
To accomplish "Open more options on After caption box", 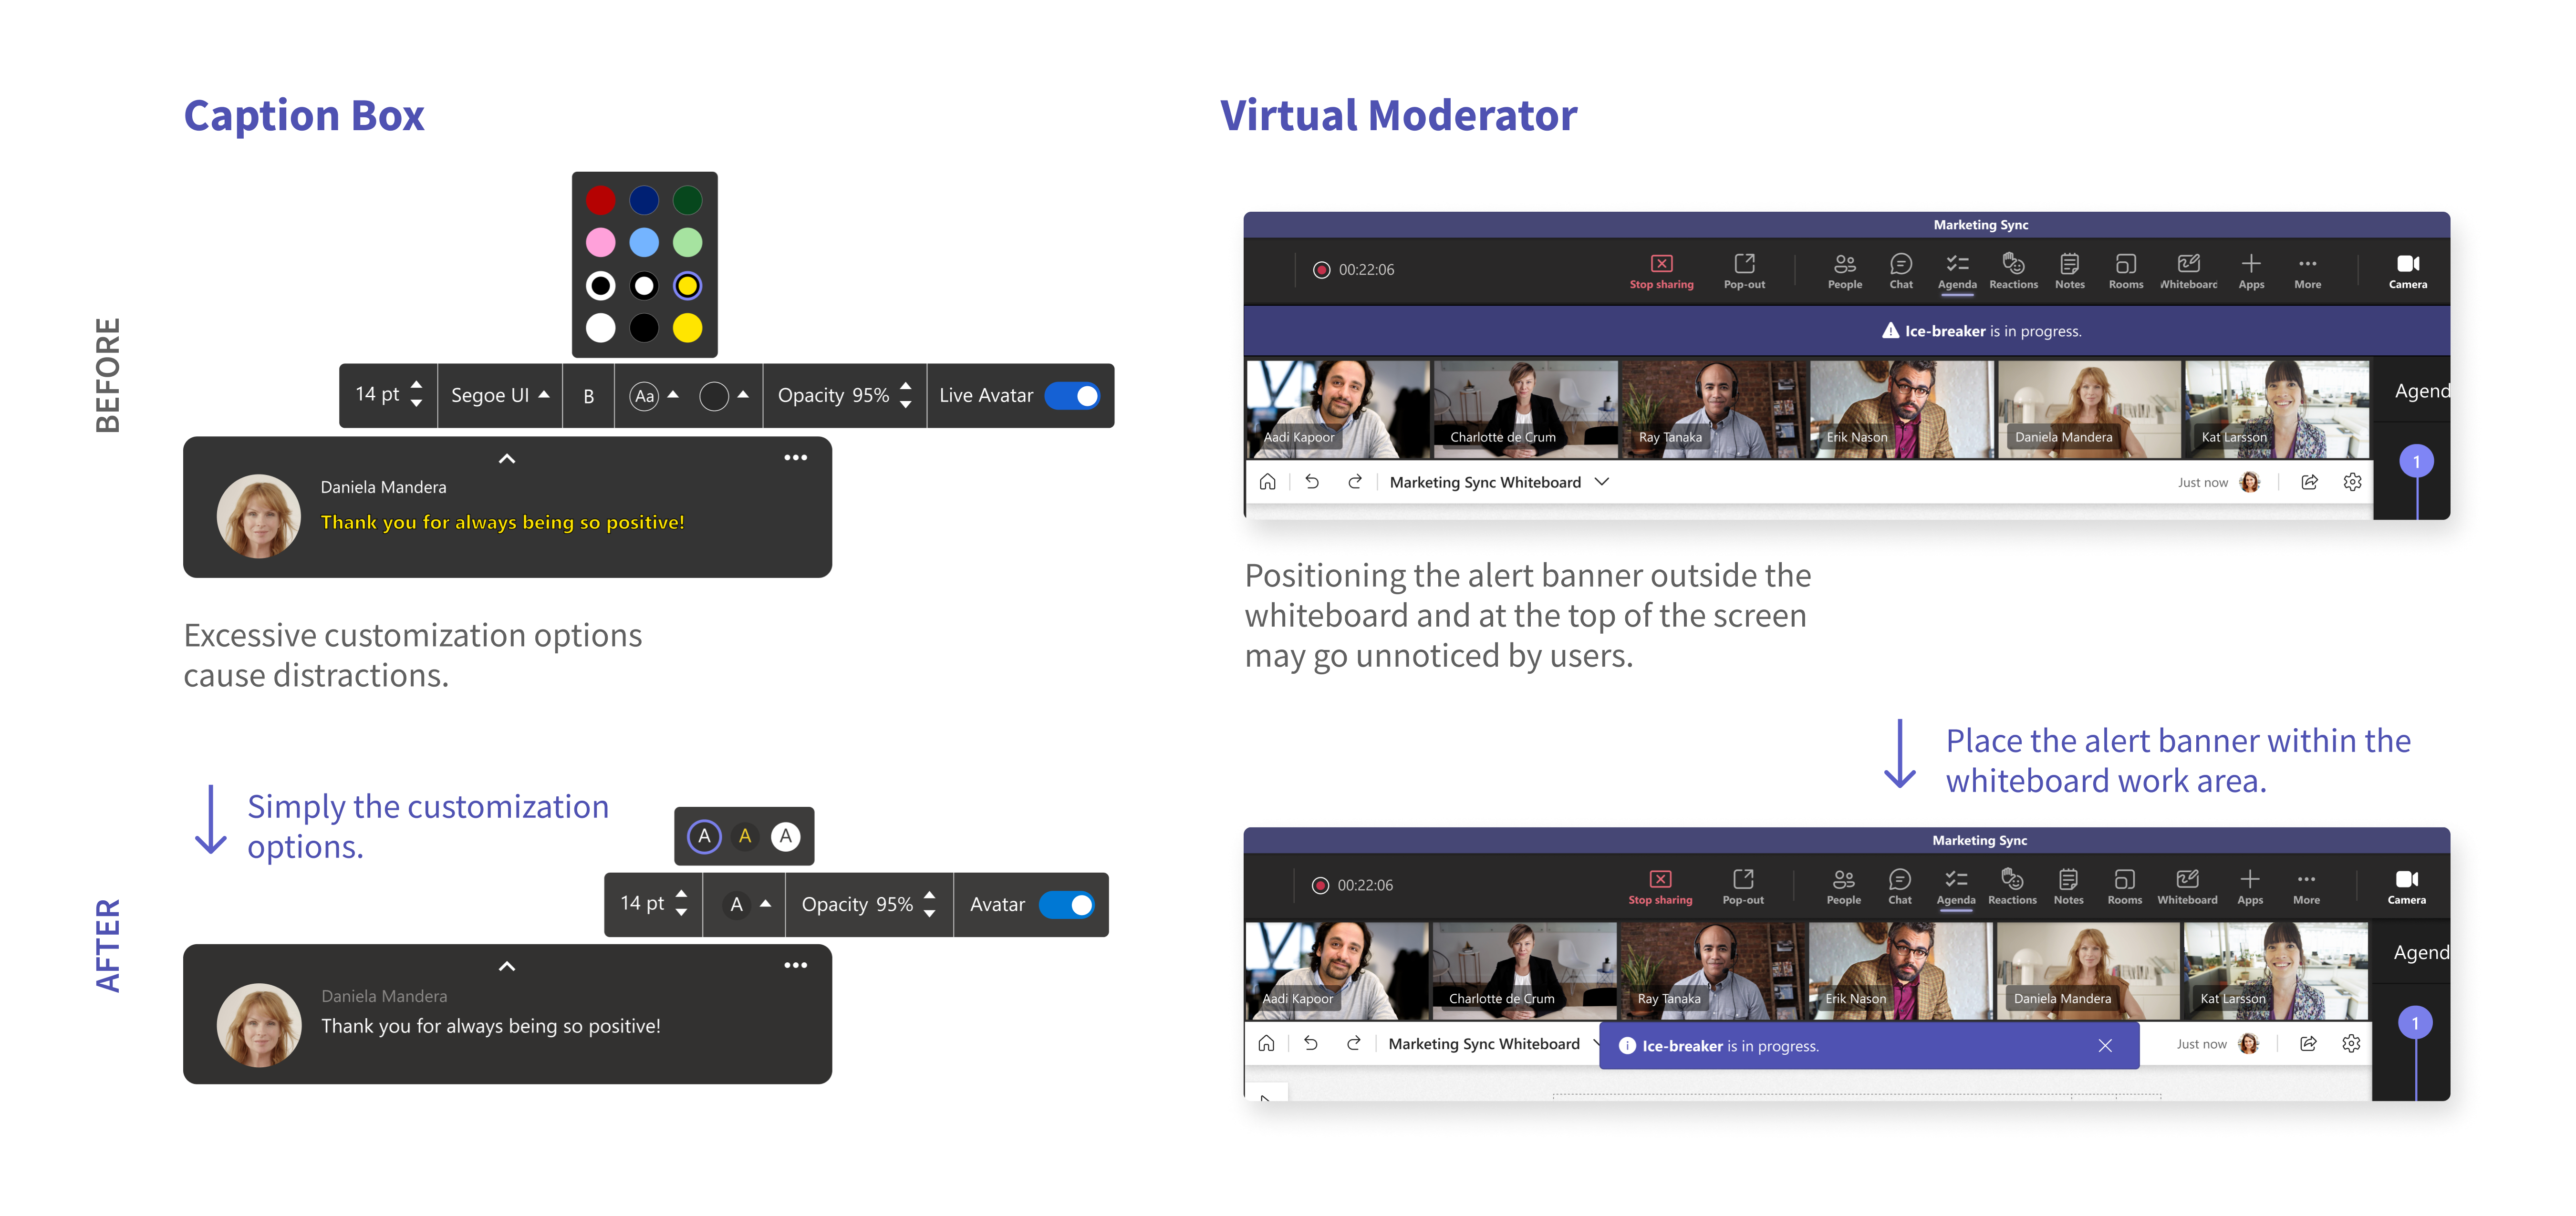I will [796, 966].
